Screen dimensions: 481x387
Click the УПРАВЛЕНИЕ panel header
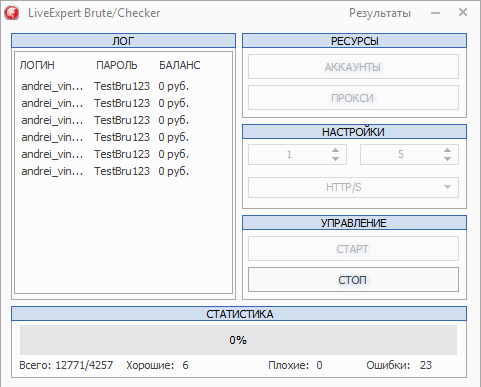(354, 223)
